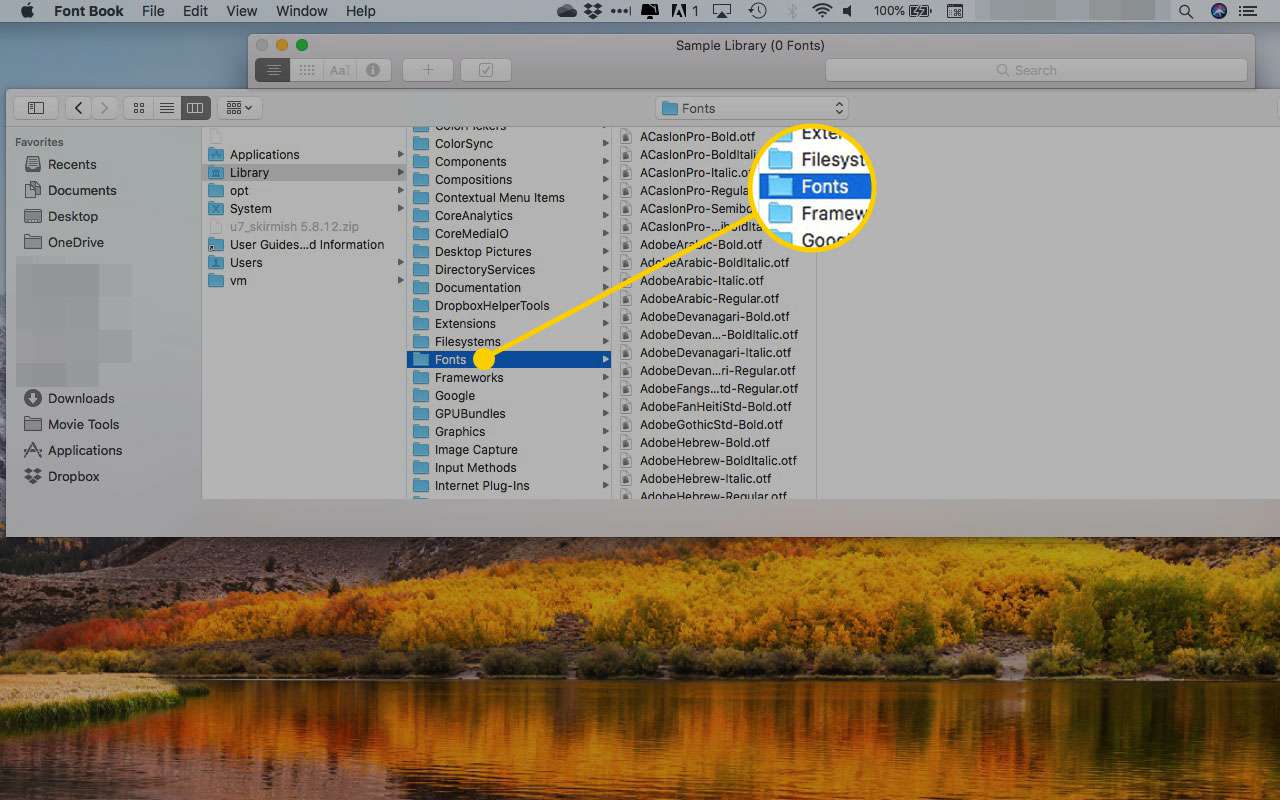Switch to list view in file dialog
Image resolution: width=1280 pixels, height=800 pixels.
[x=167, y=108]
